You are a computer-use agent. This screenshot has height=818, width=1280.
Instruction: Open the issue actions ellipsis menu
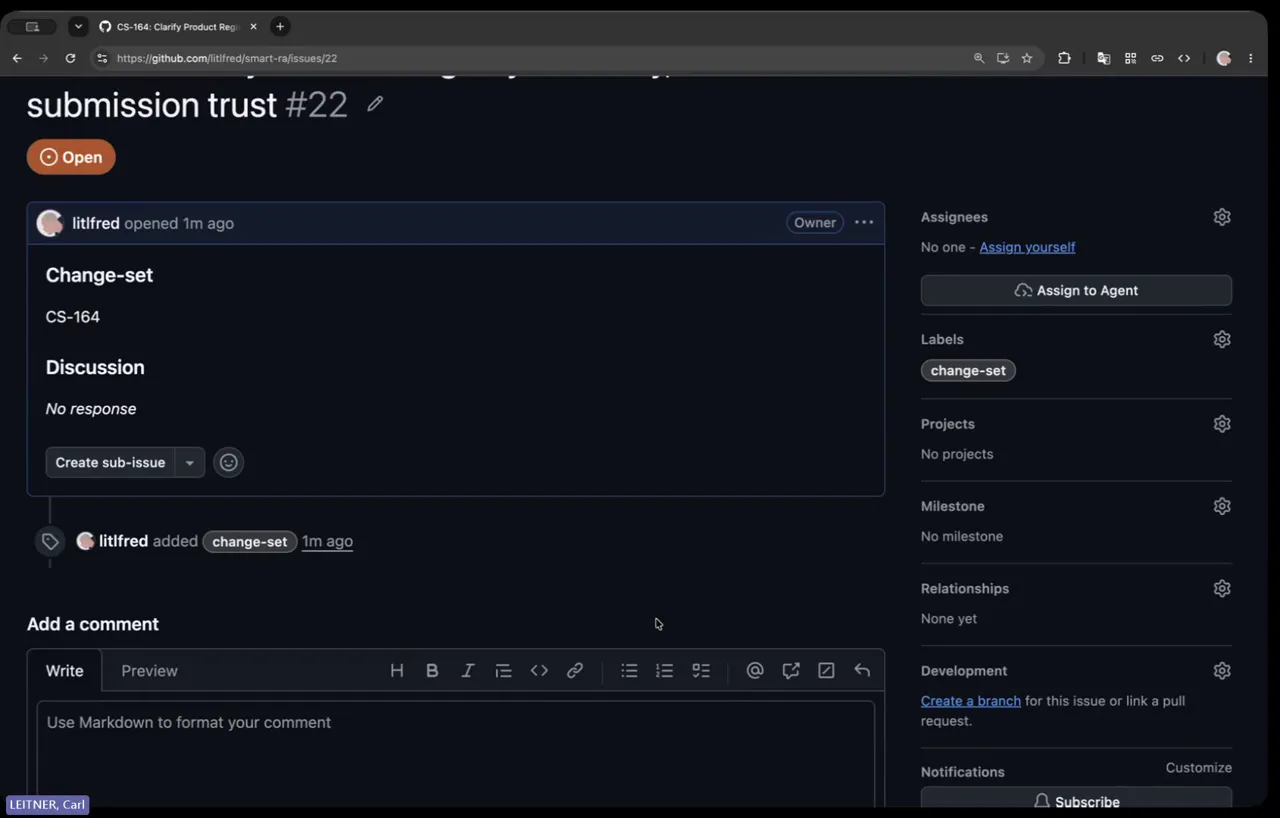pos(864,222)
